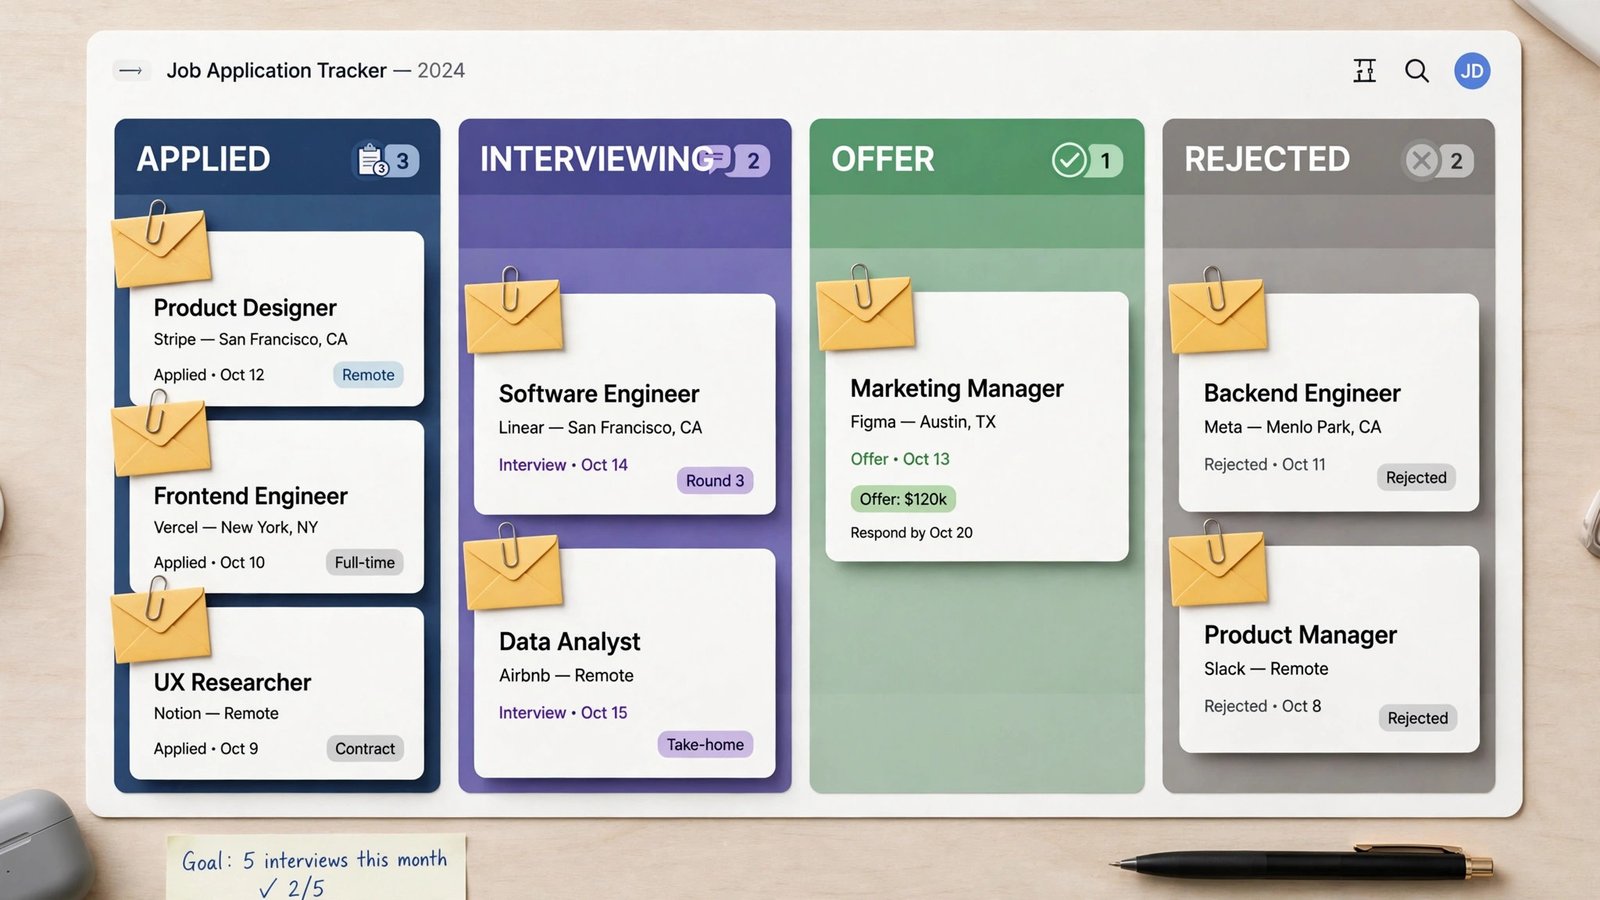1600x900 pixels.
Task: Click the 'Respond by Oct 20' text
Action: coord(911,533)
